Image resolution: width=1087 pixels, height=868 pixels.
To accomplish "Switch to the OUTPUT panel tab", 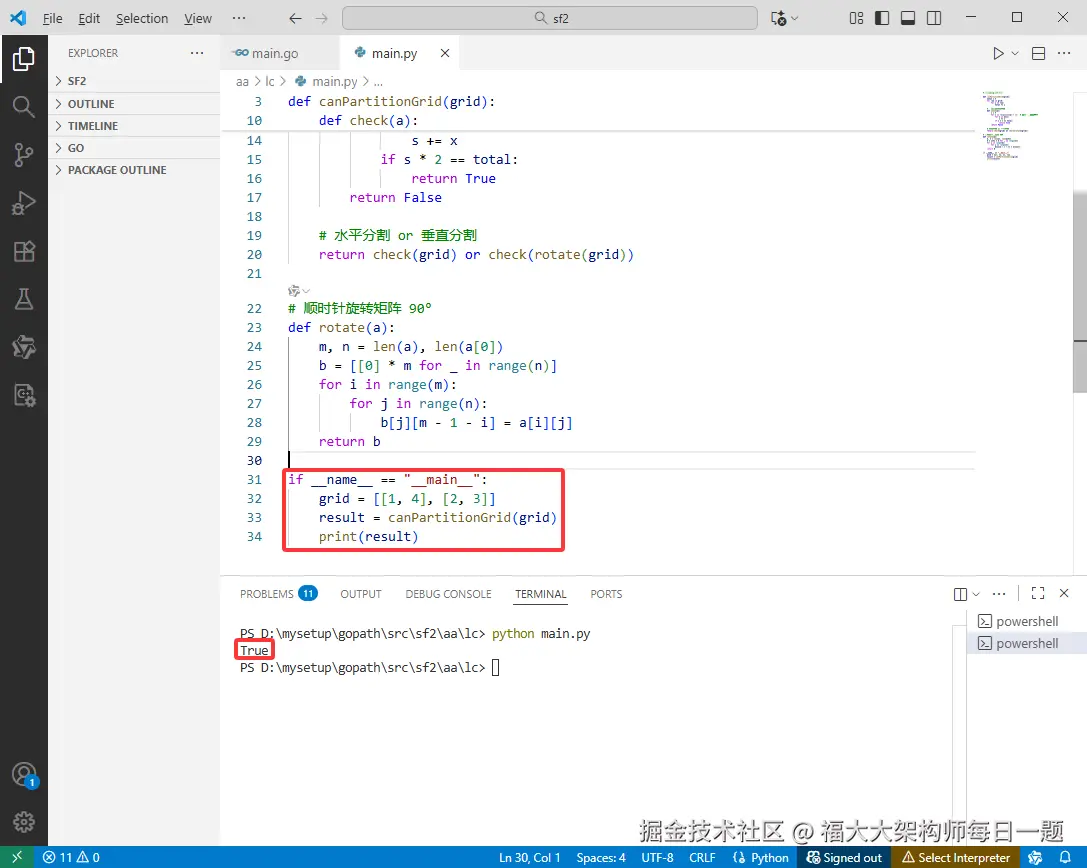I will 360,594.
